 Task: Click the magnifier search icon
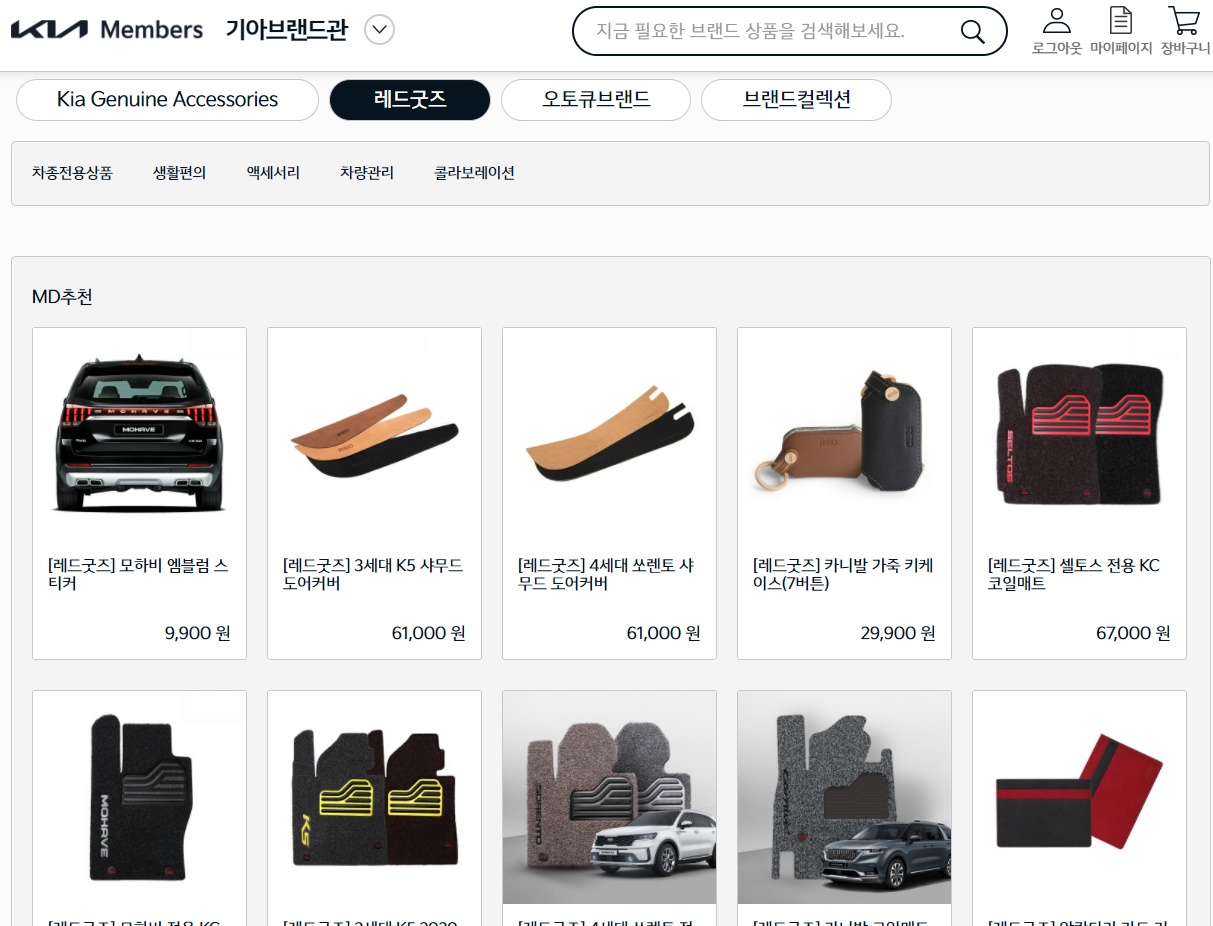(973, 31)
